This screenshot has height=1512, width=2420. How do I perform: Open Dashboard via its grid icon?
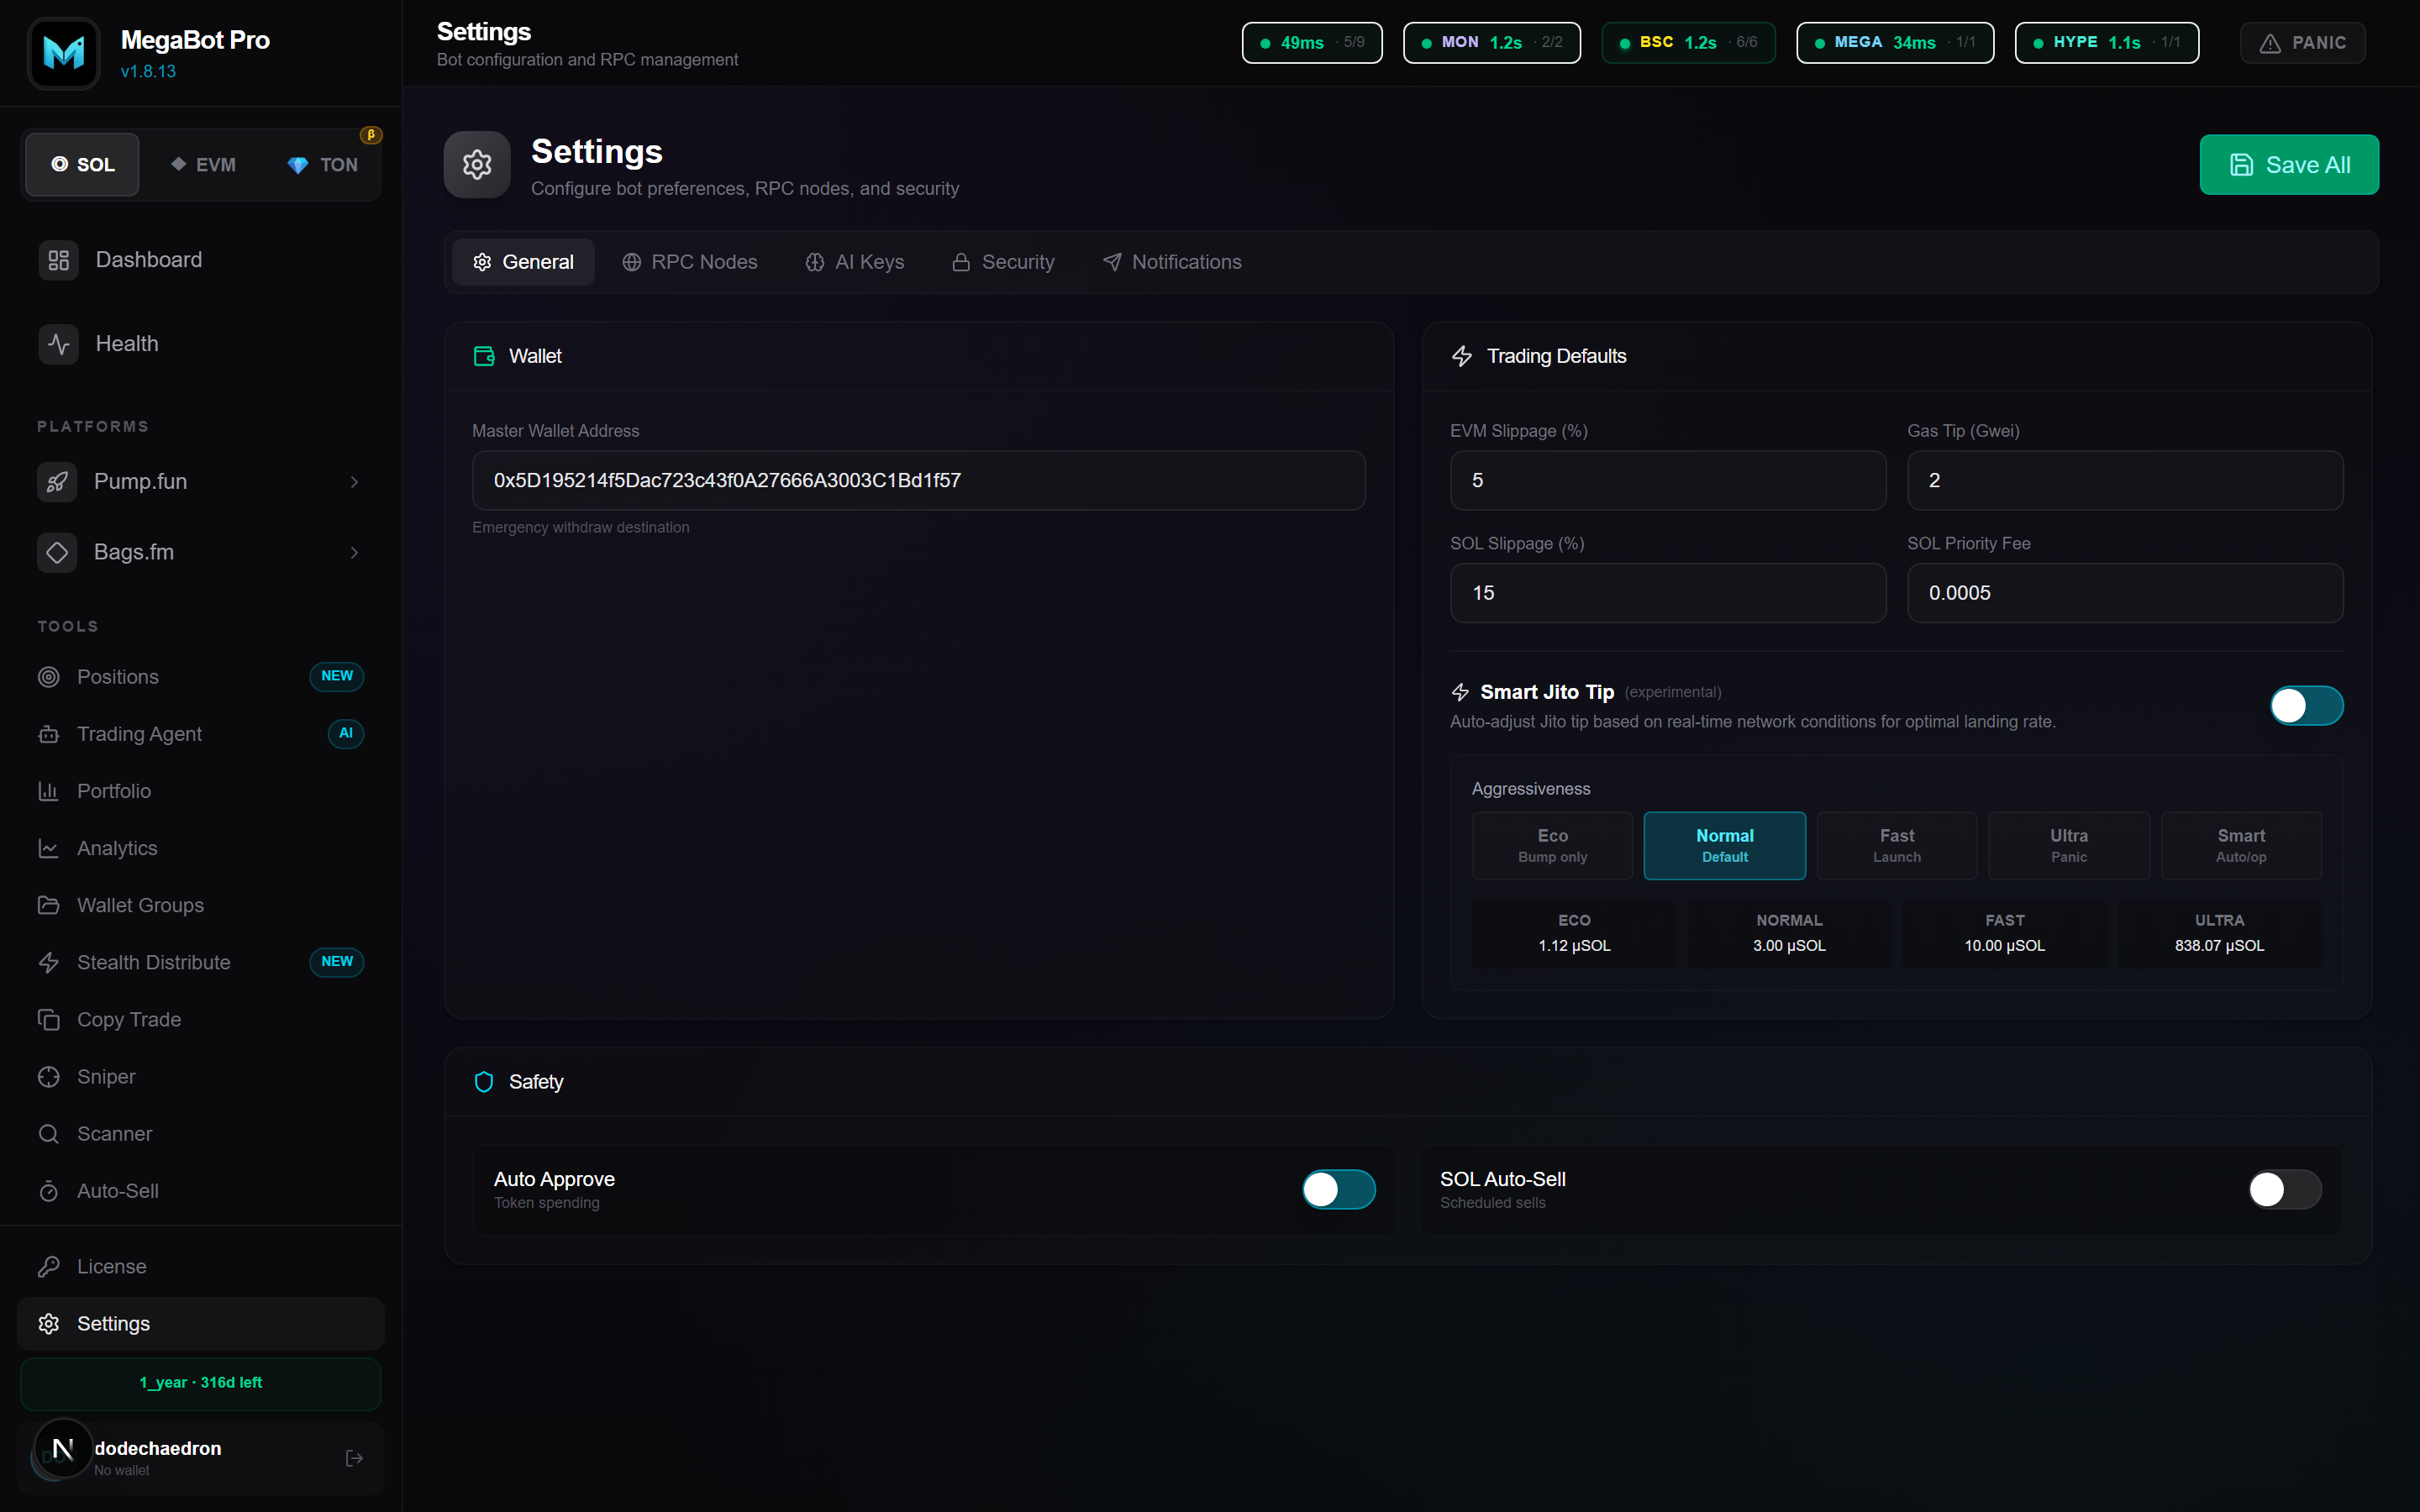(x=59, y=260)
